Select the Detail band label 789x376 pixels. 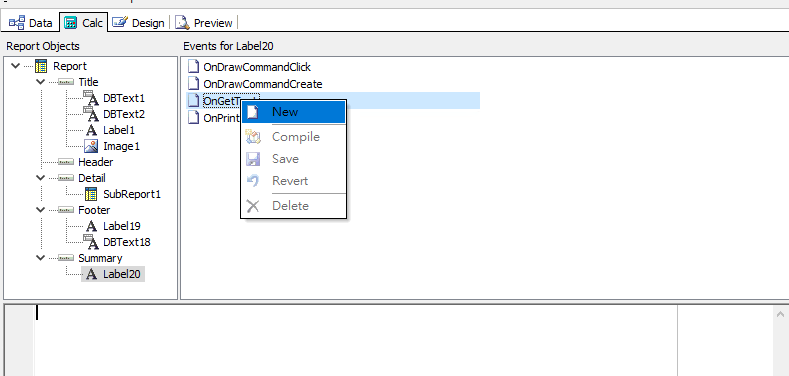pyautogui.click(x=92, y=178)
